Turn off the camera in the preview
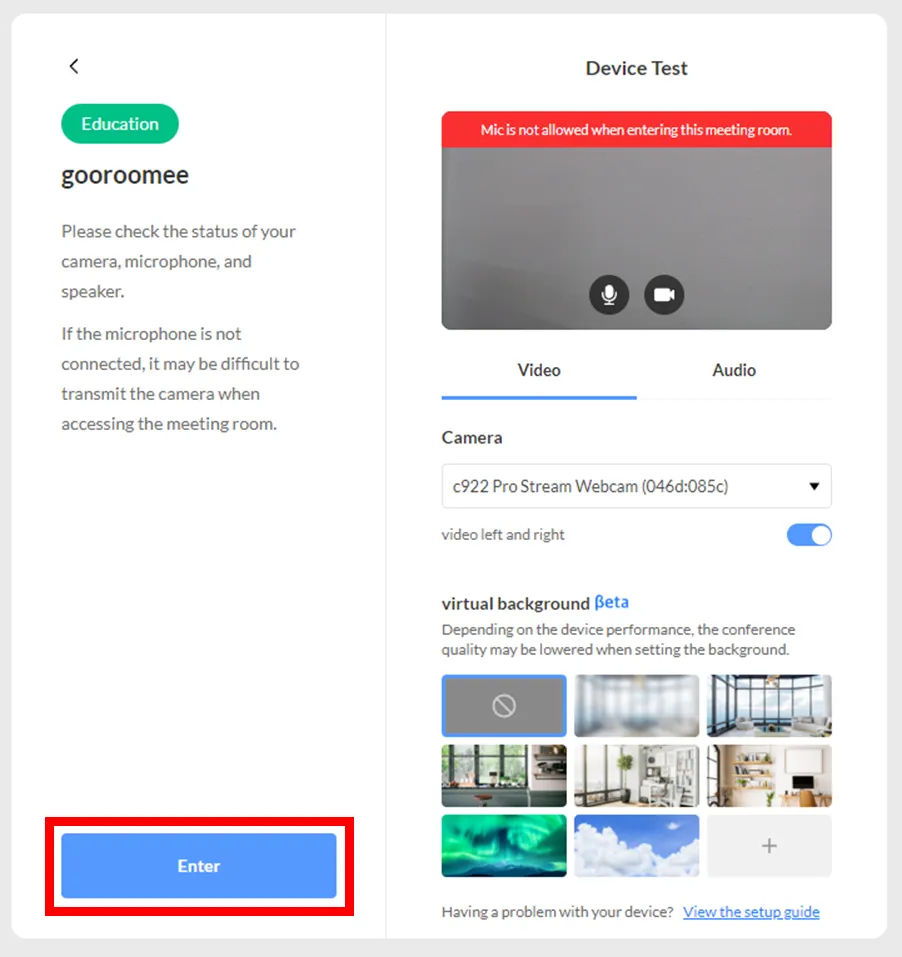Screen dimensions: 902x957 [664, 295]
